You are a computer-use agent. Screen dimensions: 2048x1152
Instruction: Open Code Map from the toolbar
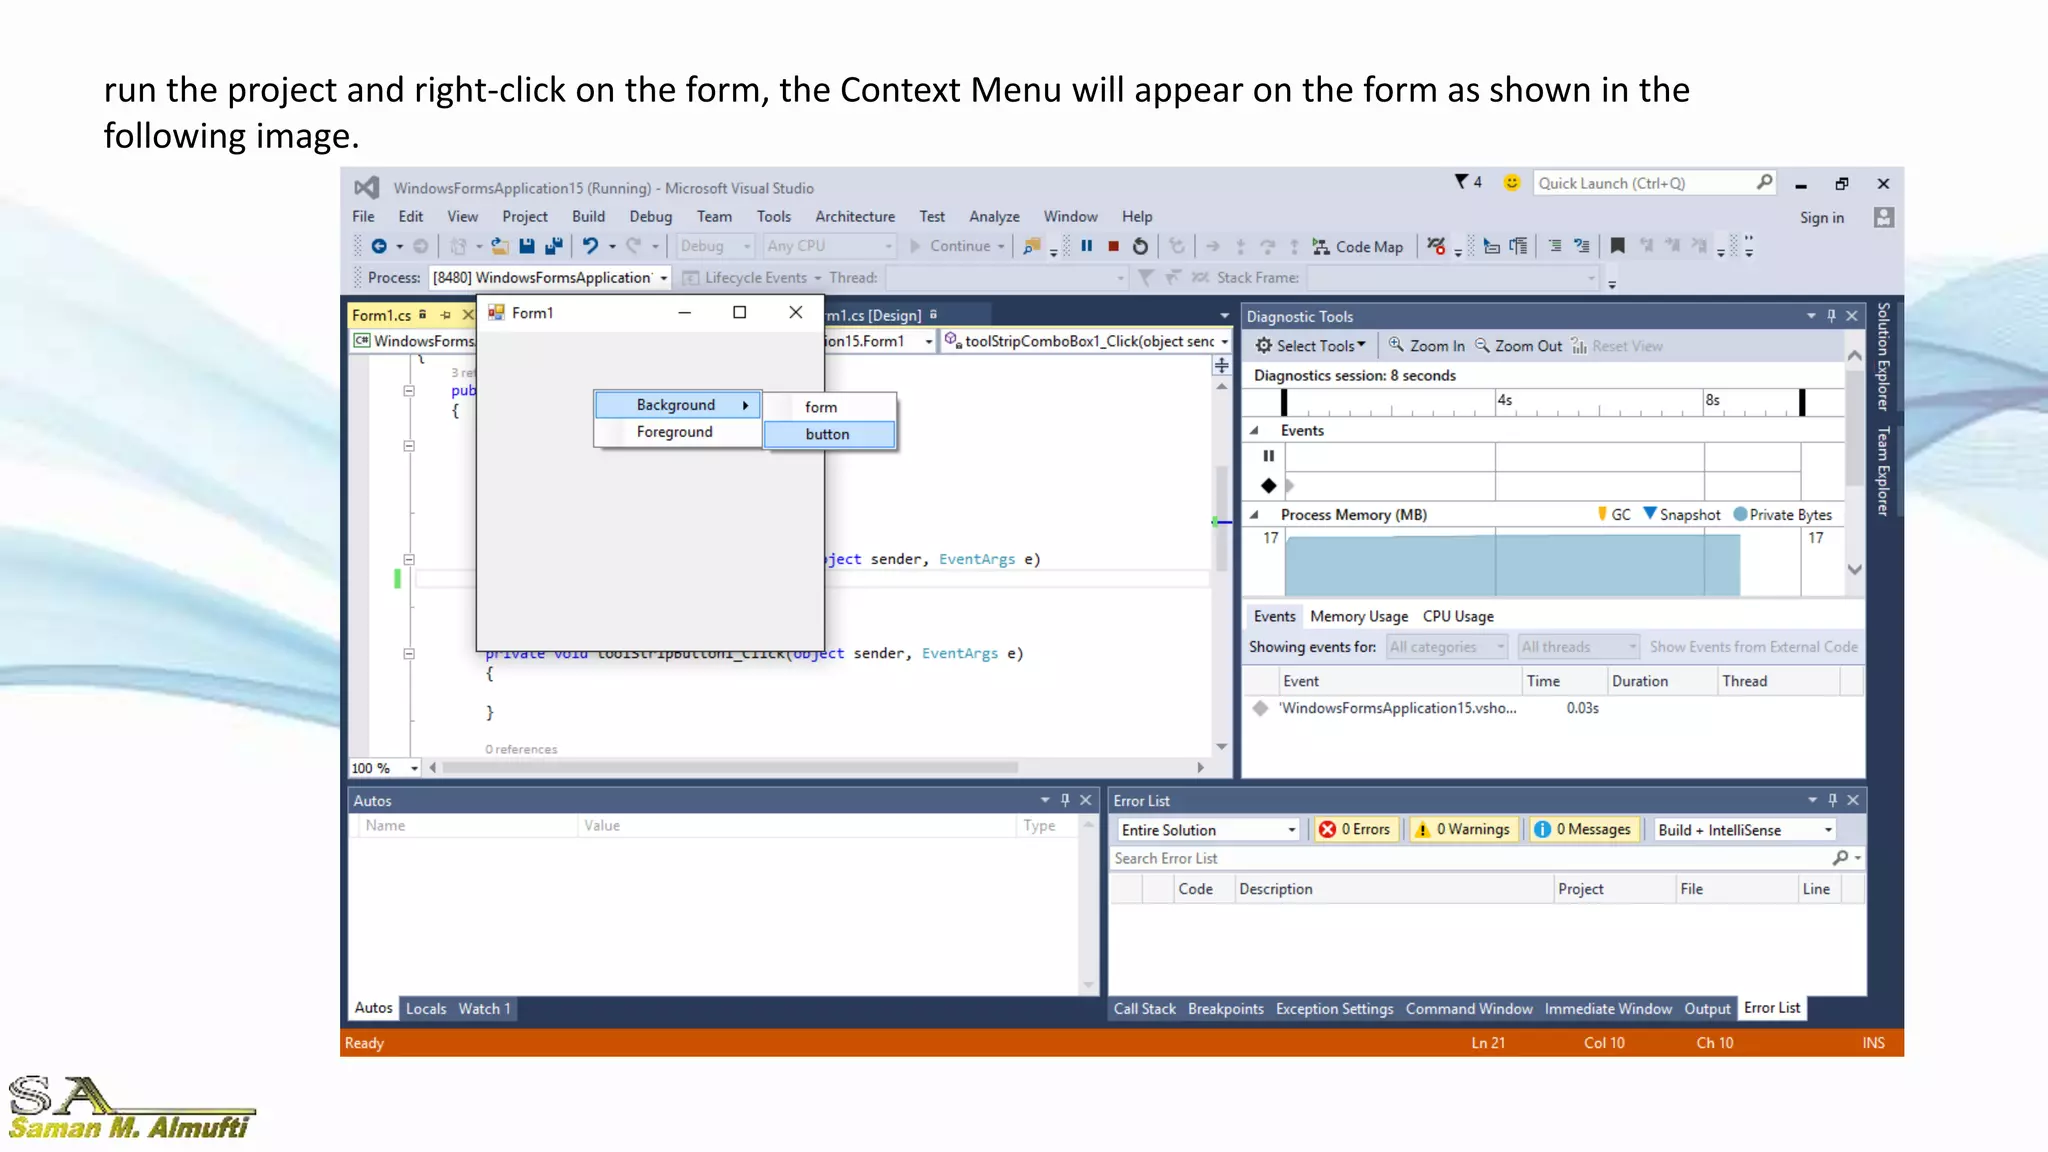(1357, 247)
